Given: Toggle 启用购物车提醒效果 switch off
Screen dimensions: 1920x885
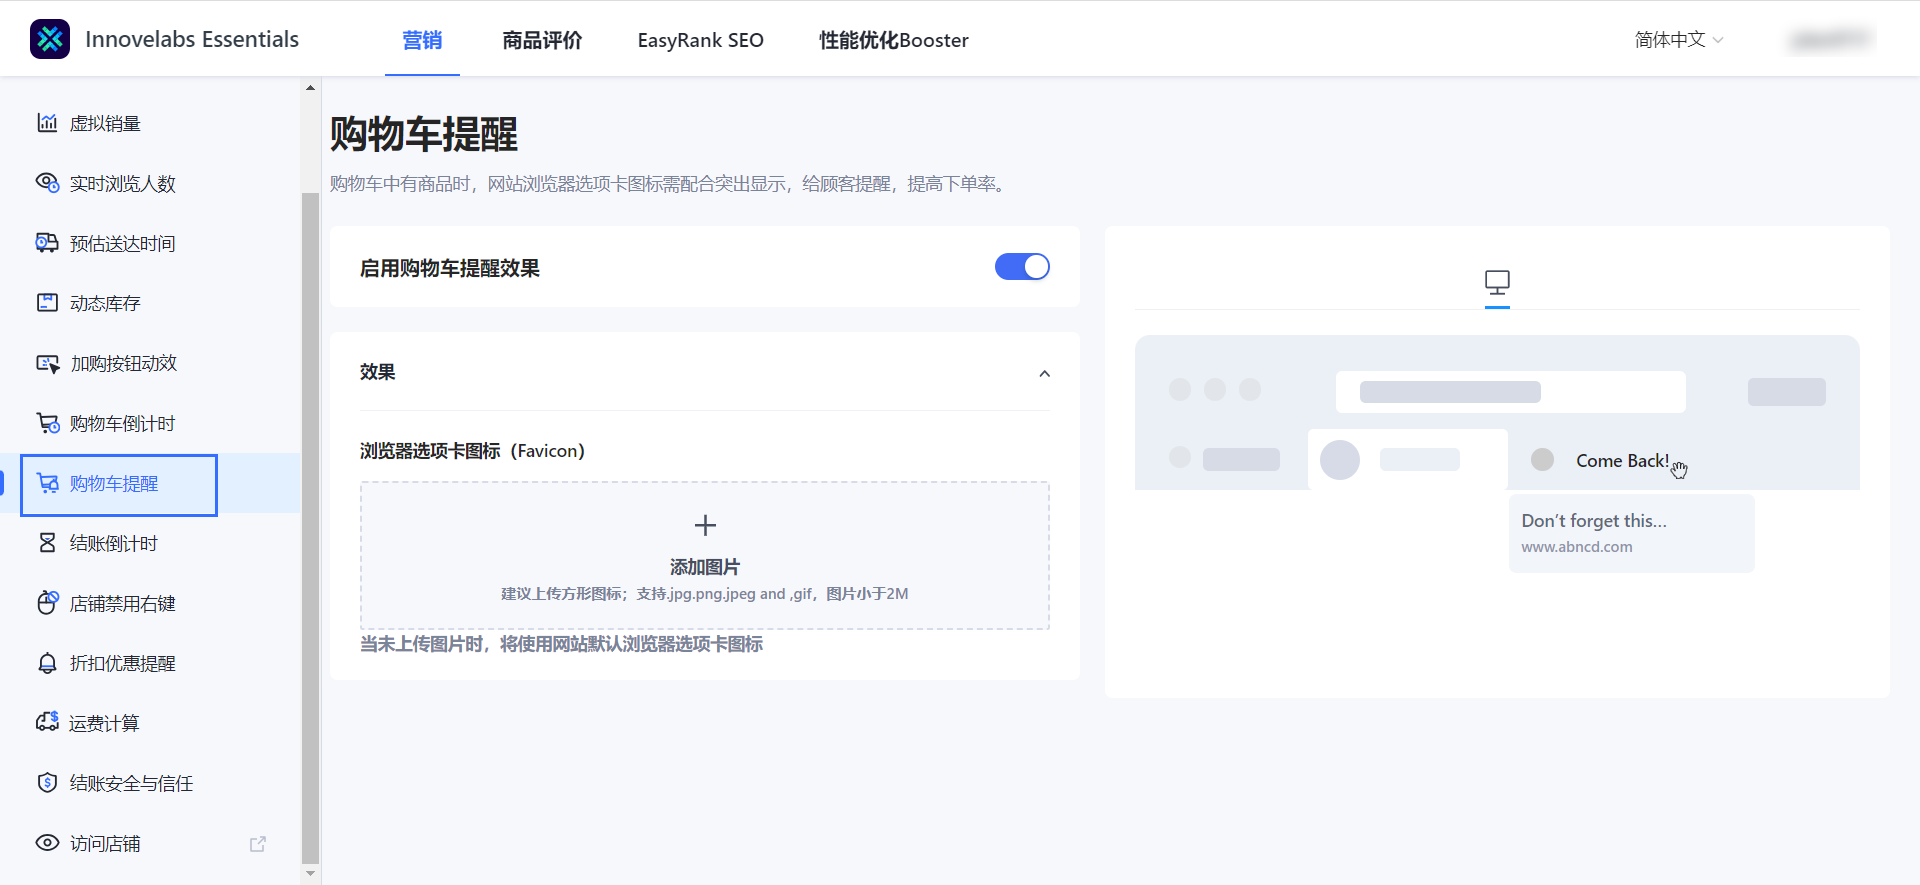Looking at the screenshot, I should [1022, 267].
